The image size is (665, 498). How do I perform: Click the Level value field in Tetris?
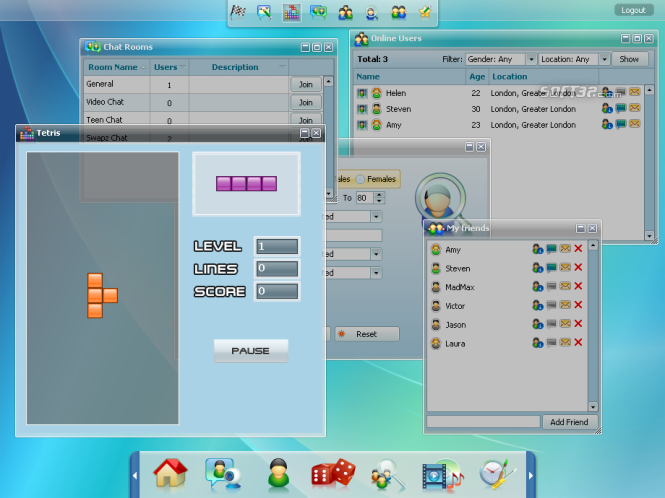(x=277, y=246)
